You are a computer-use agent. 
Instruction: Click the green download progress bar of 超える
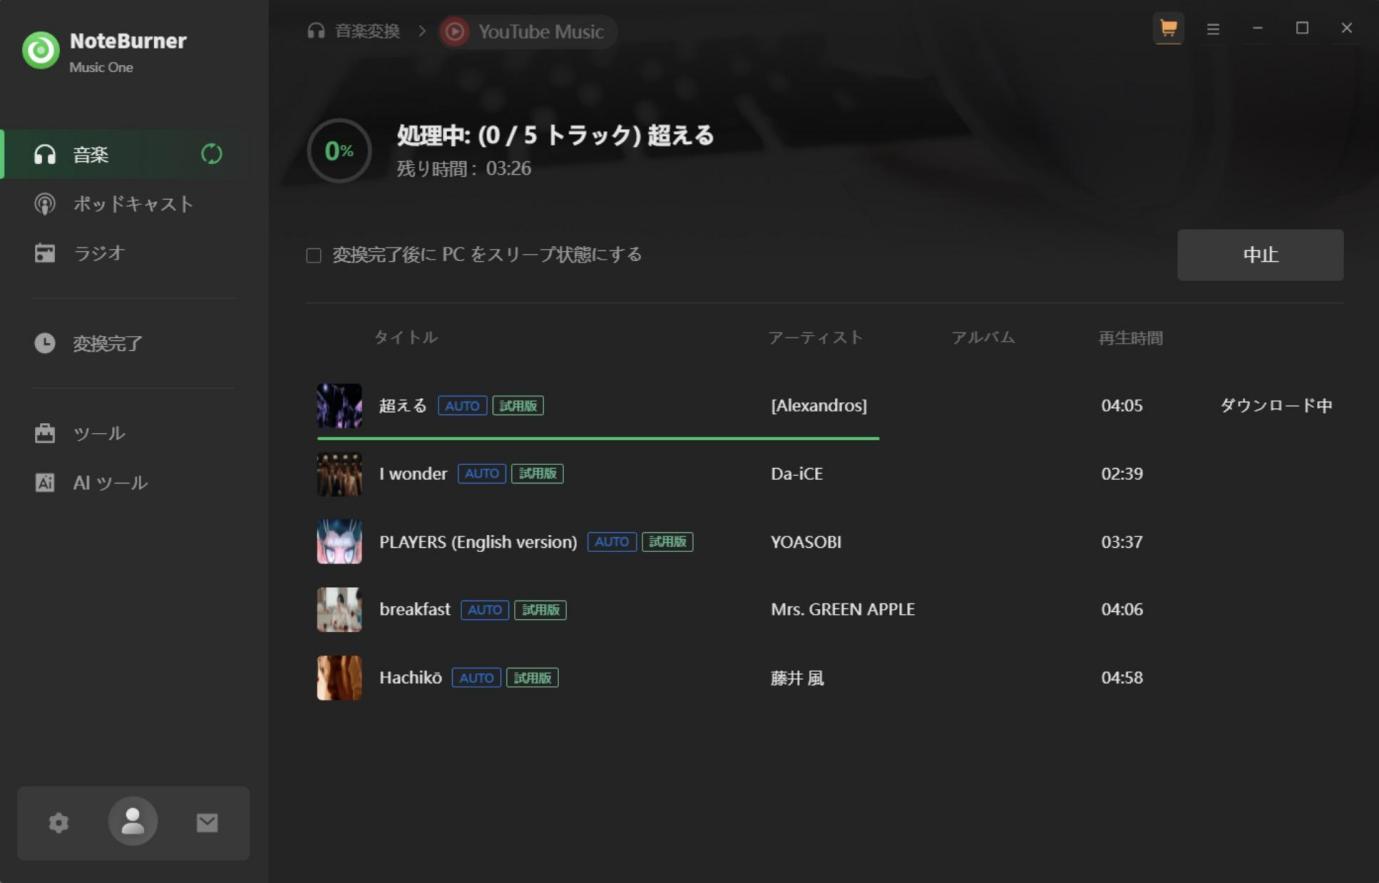(598, 438)
